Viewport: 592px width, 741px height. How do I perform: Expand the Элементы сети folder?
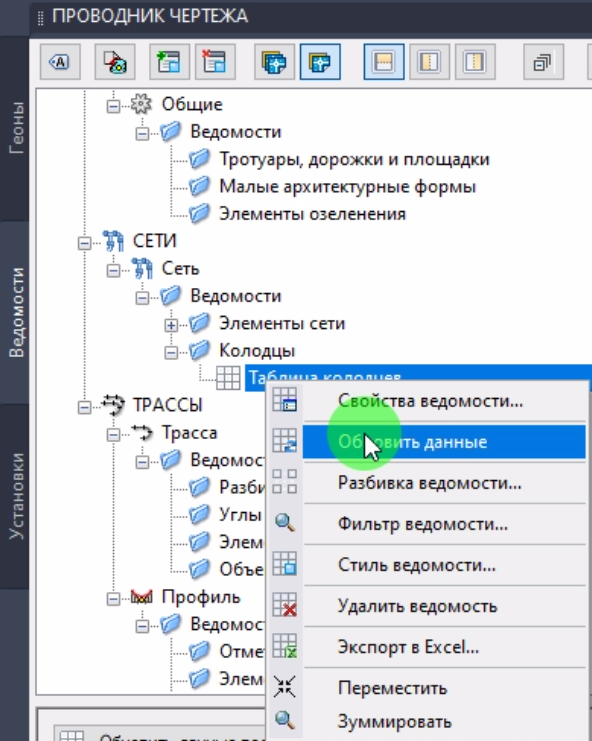(171, 325)
